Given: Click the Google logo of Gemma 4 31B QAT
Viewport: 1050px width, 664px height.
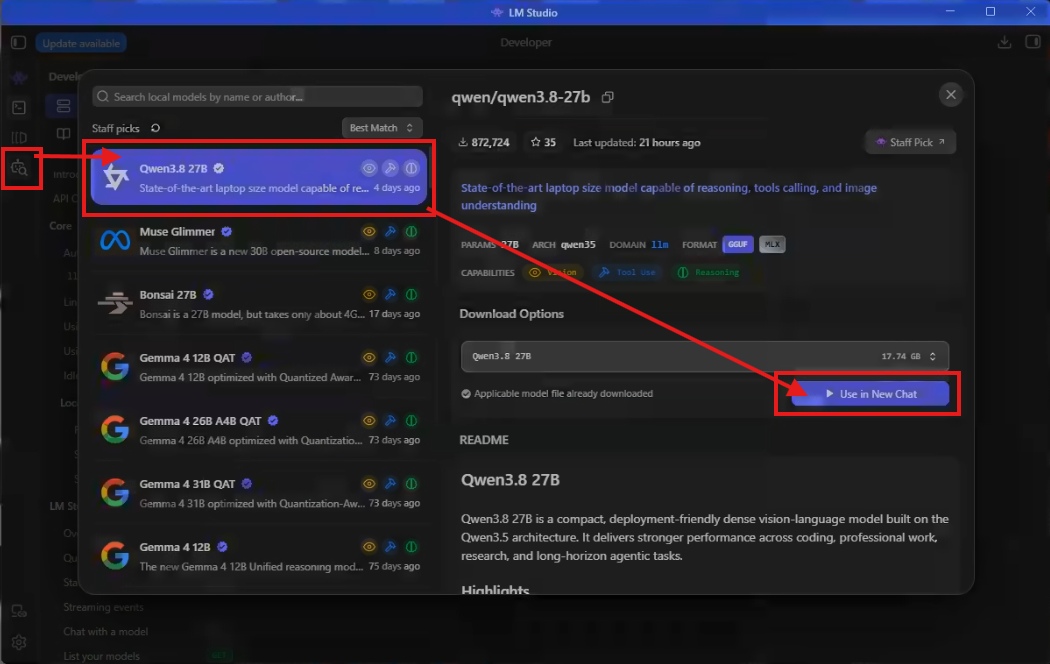Looking at the screenshot, I should 115,493.
